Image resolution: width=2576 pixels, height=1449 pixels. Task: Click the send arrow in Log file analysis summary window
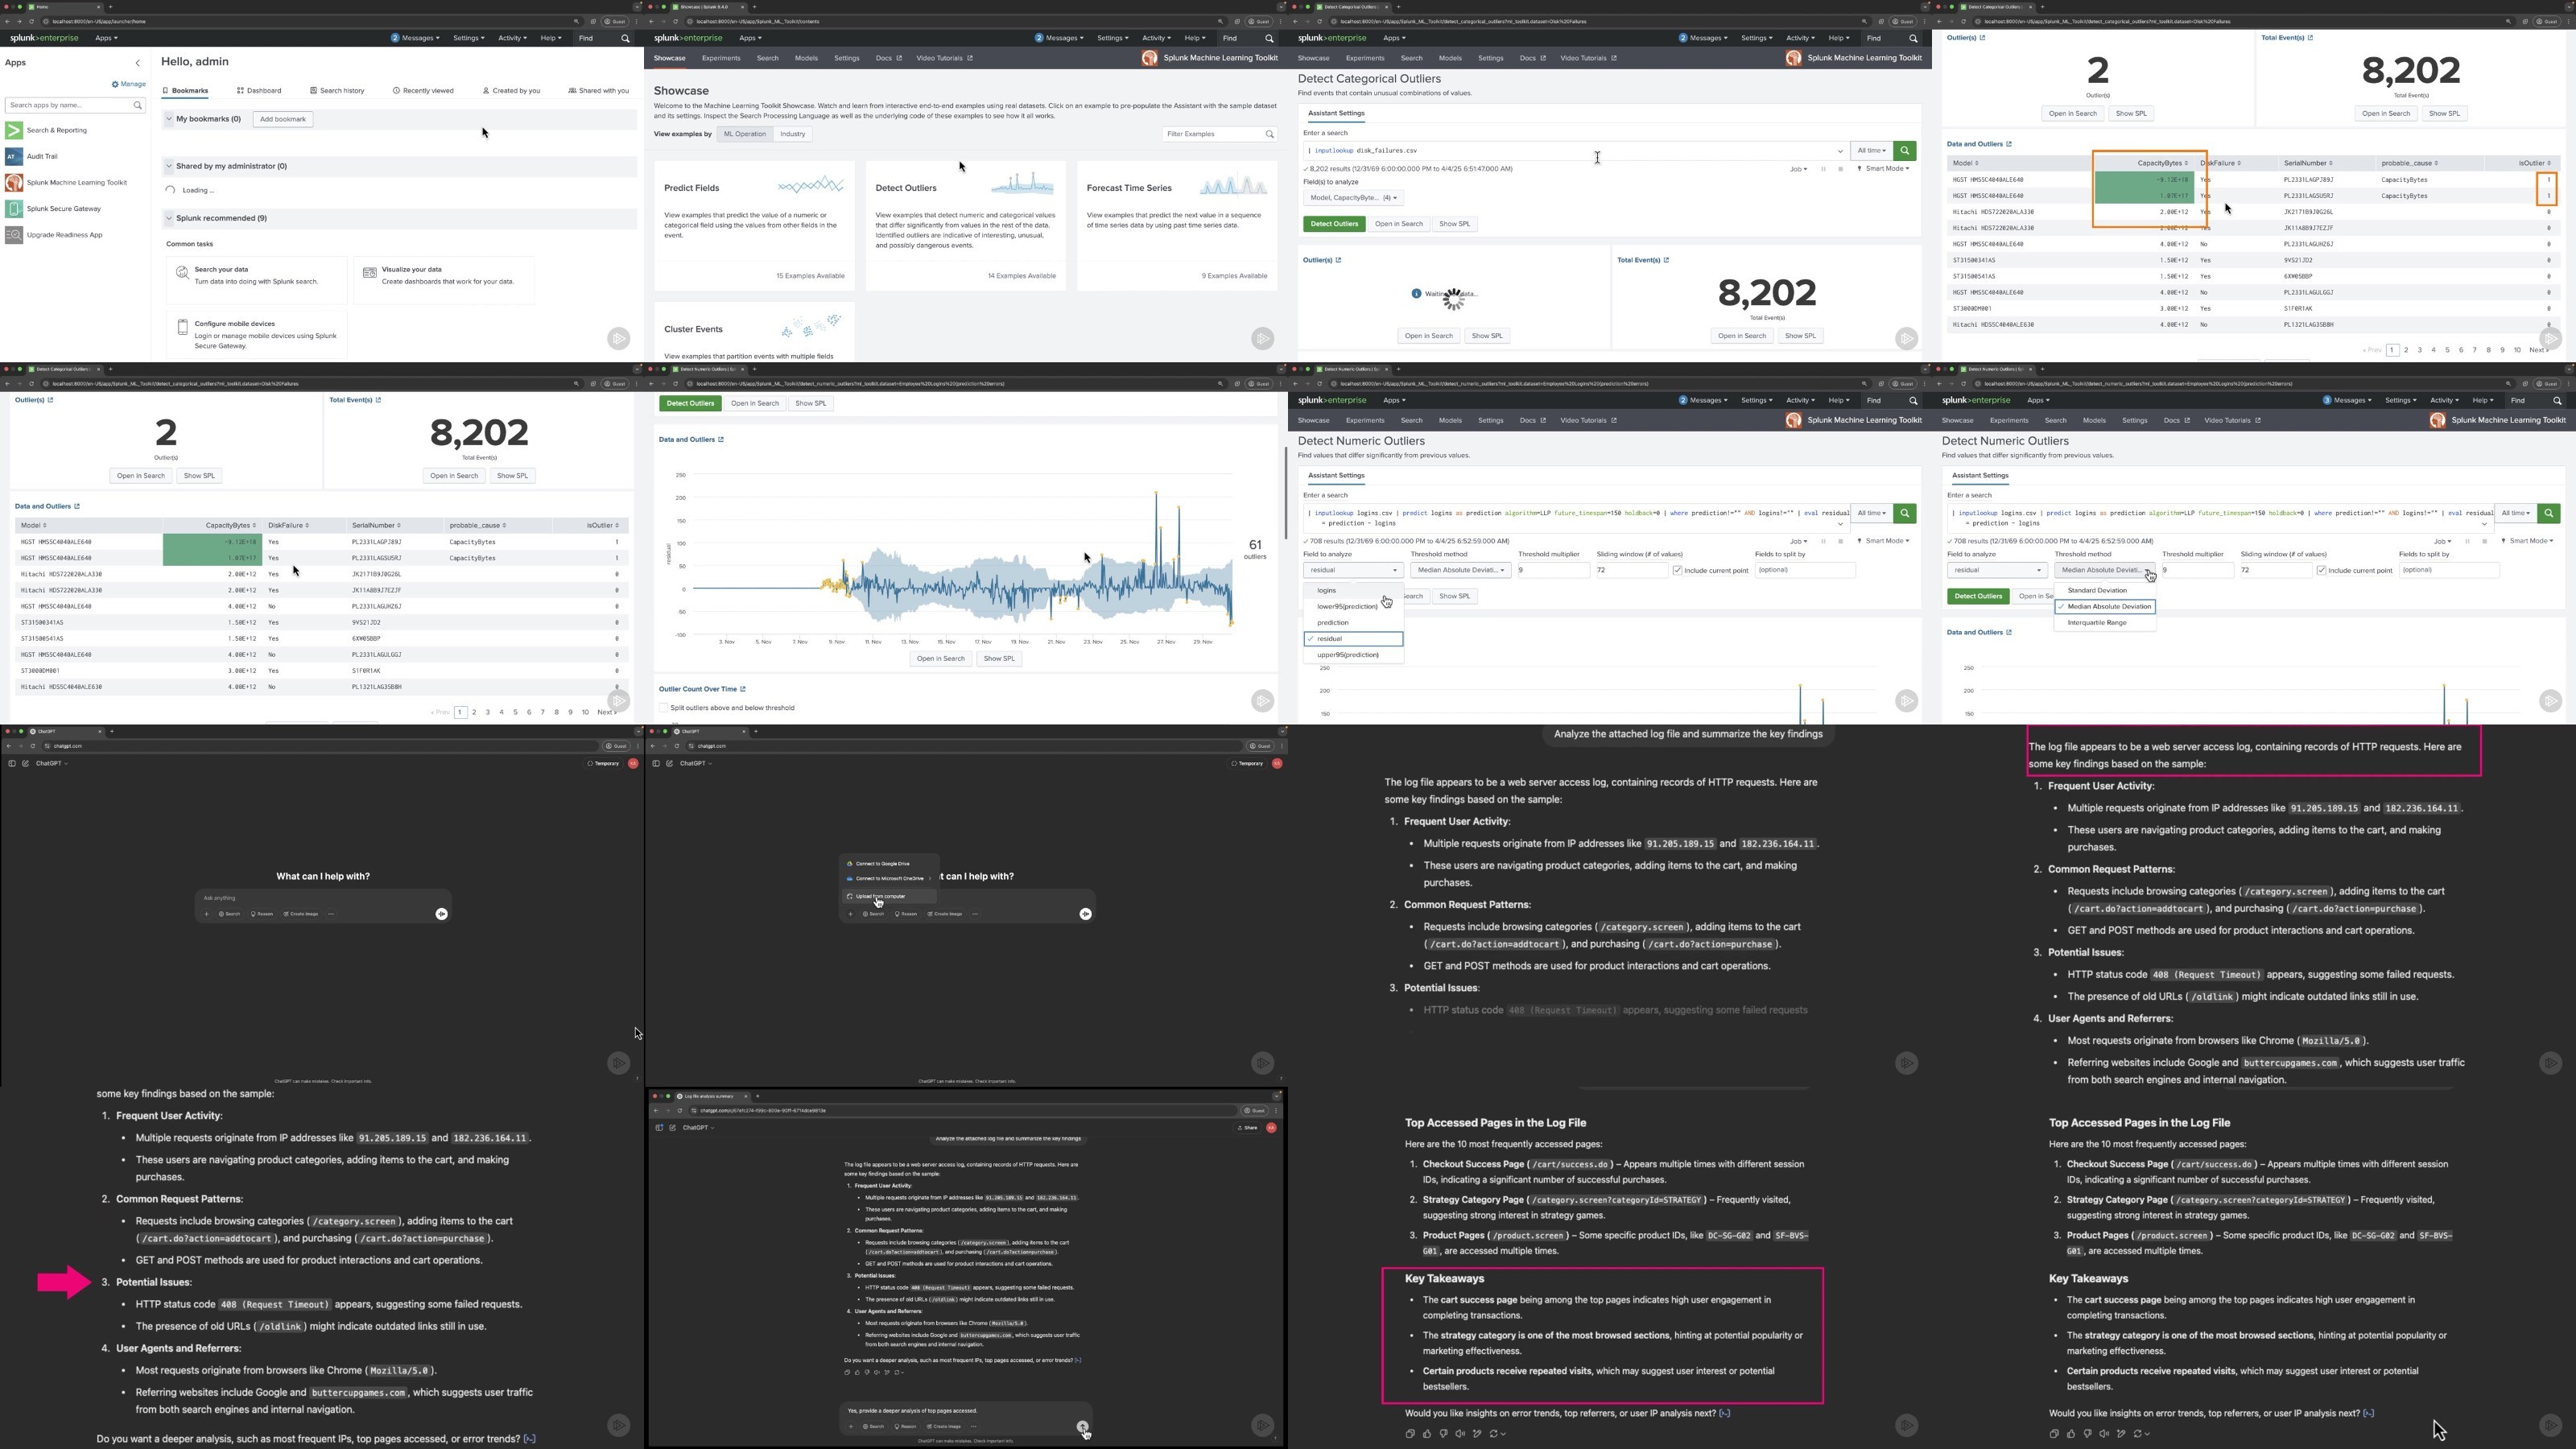[1082, 1427]
